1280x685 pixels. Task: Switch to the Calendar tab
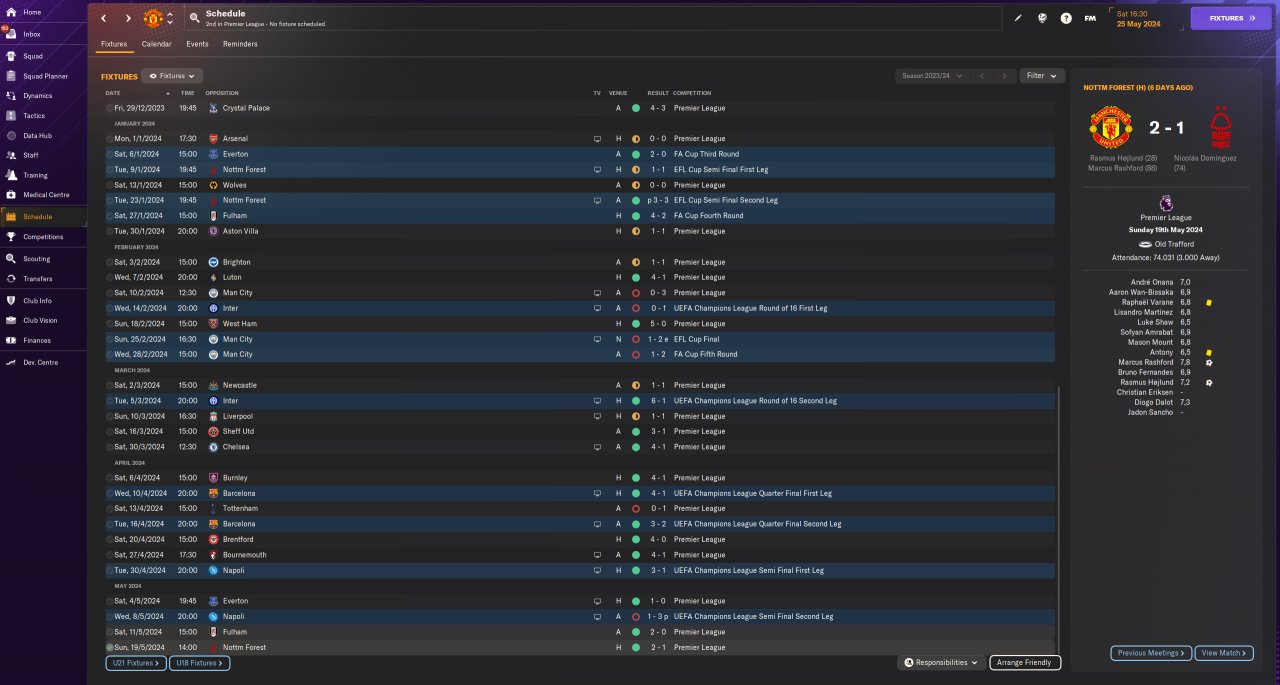156,44
